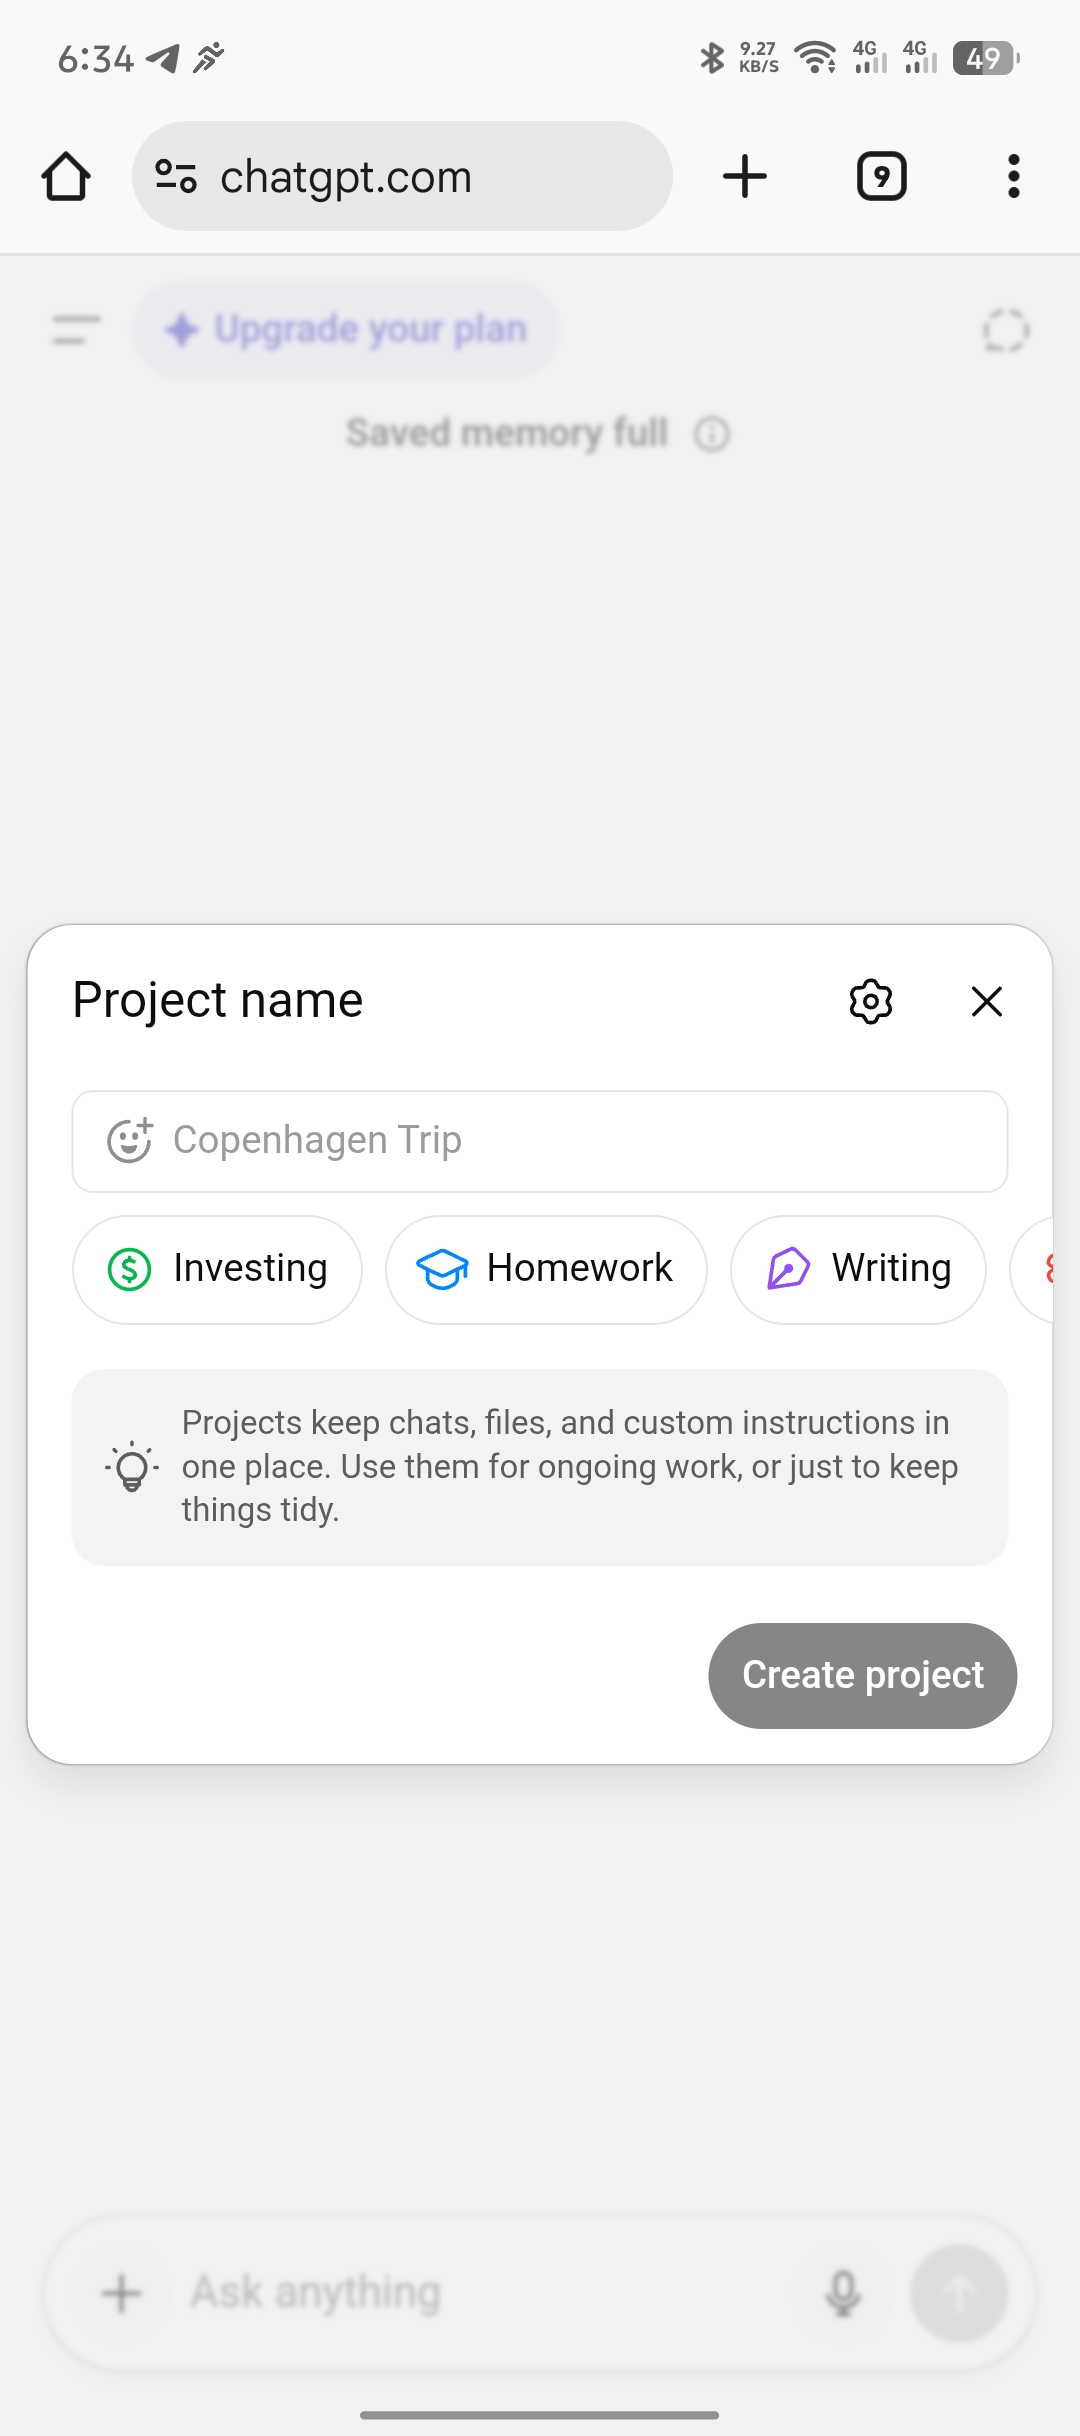Show Saved memory full info
Viewport: 1080px width, 2436px height.
click(x=712, y=435)
